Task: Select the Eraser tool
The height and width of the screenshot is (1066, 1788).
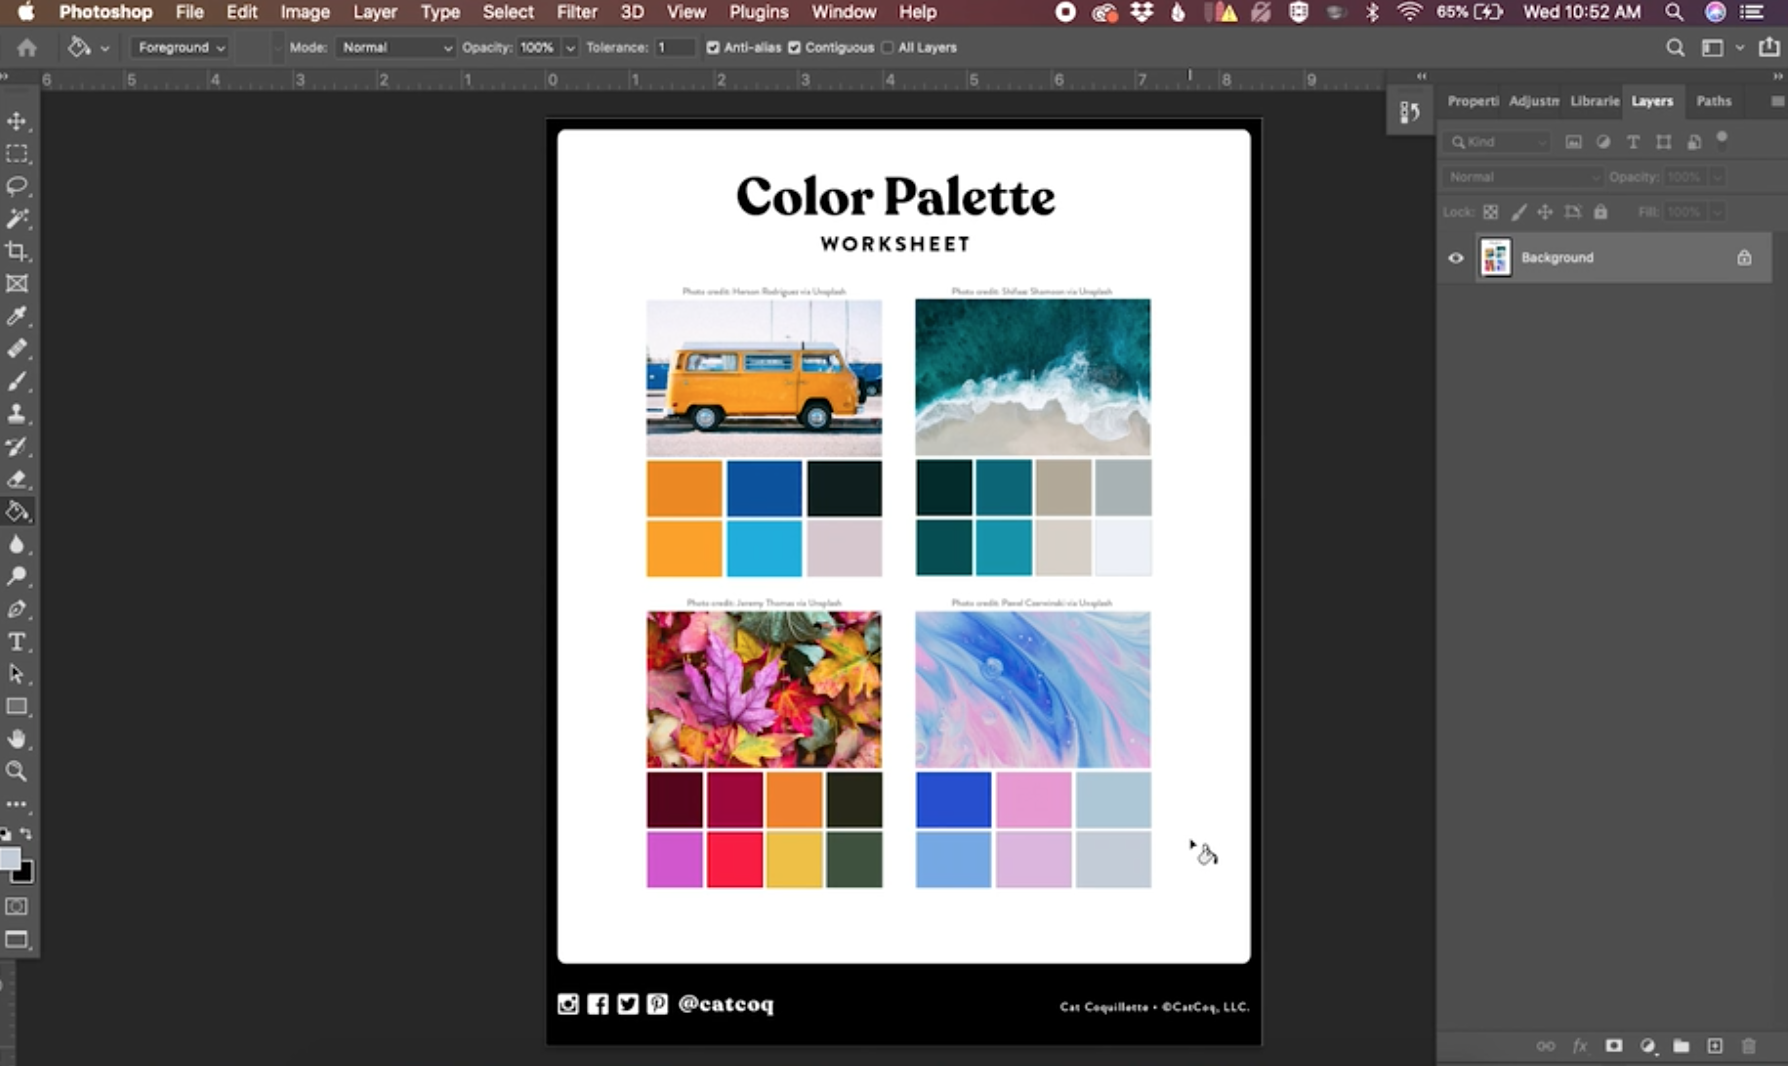Action: [x=17, y=479]
